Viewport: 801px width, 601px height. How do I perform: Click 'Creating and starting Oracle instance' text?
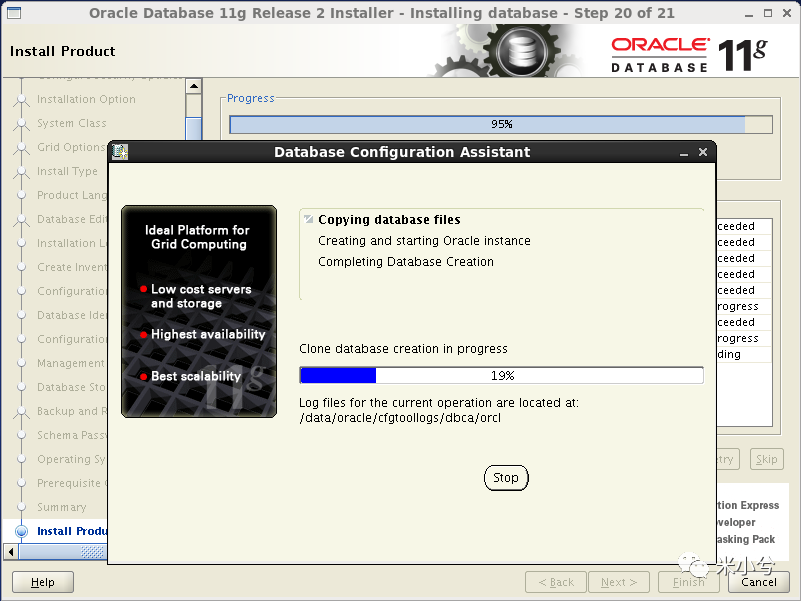424,241
